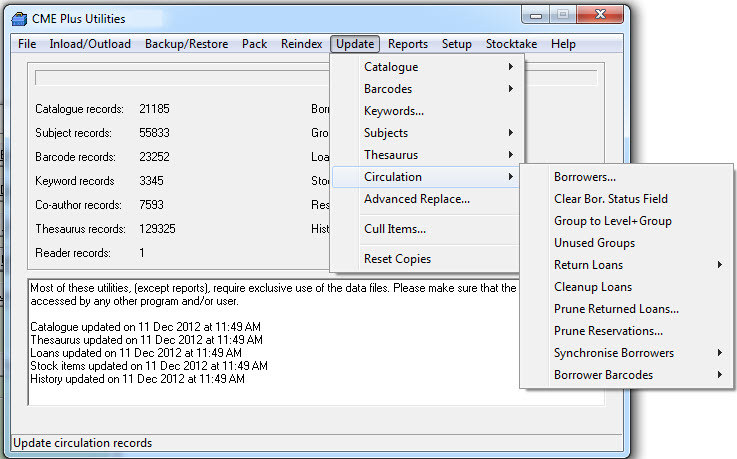
Task: Choose Cull Items... option
Action: [427, 229]
